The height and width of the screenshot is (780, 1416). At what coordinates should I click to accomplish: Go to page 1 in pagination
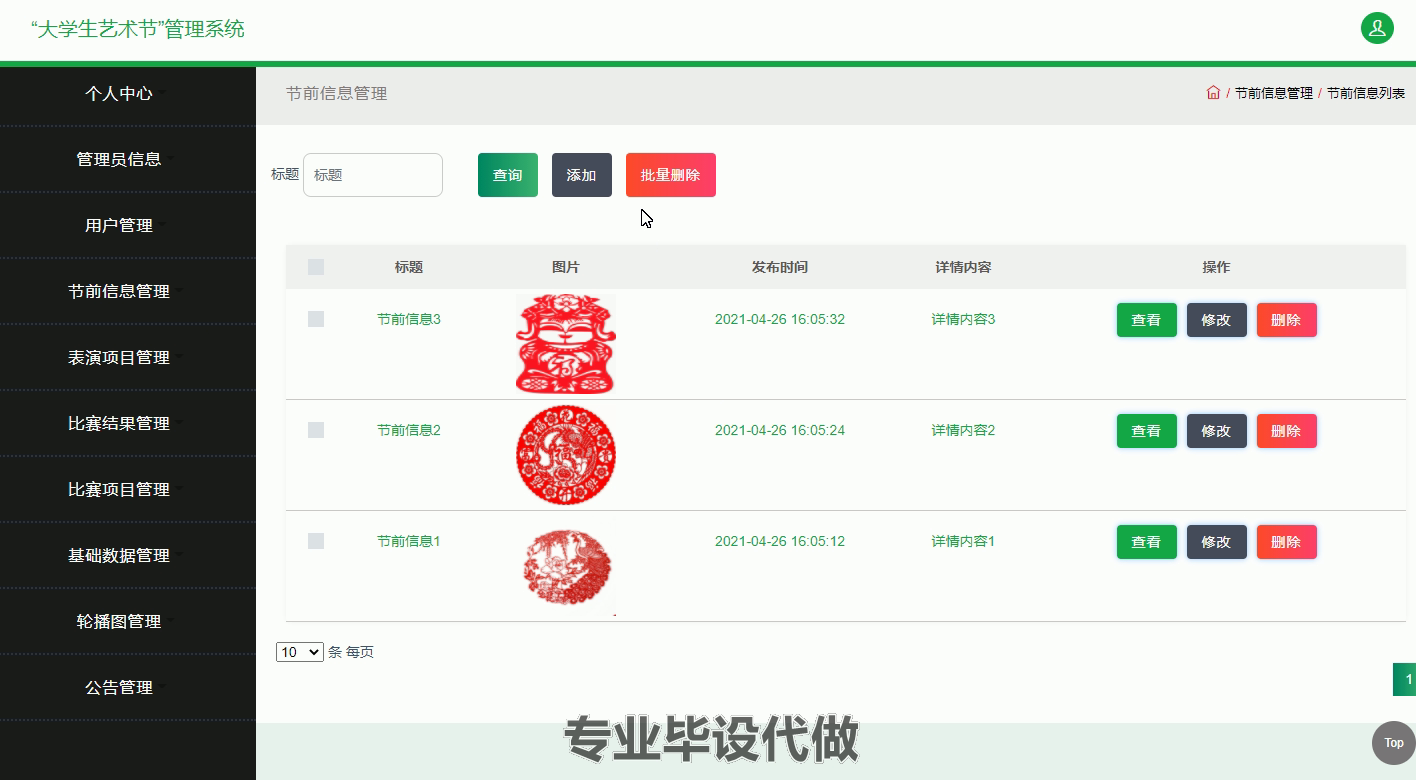tap(1405, 679)
